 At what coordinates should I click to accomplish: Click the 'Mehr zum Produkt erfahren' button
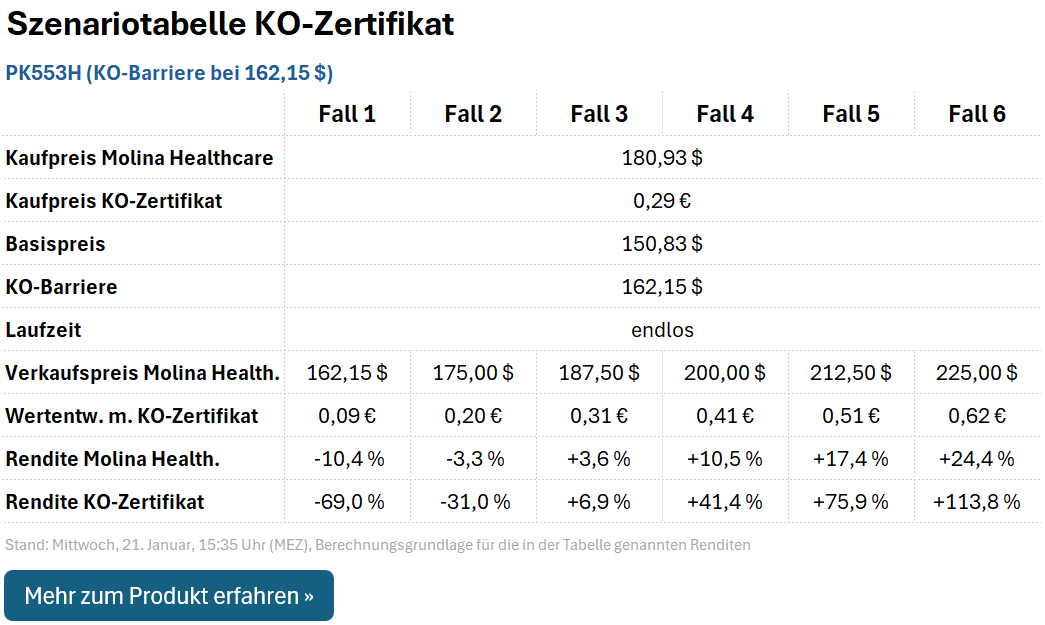169,596
